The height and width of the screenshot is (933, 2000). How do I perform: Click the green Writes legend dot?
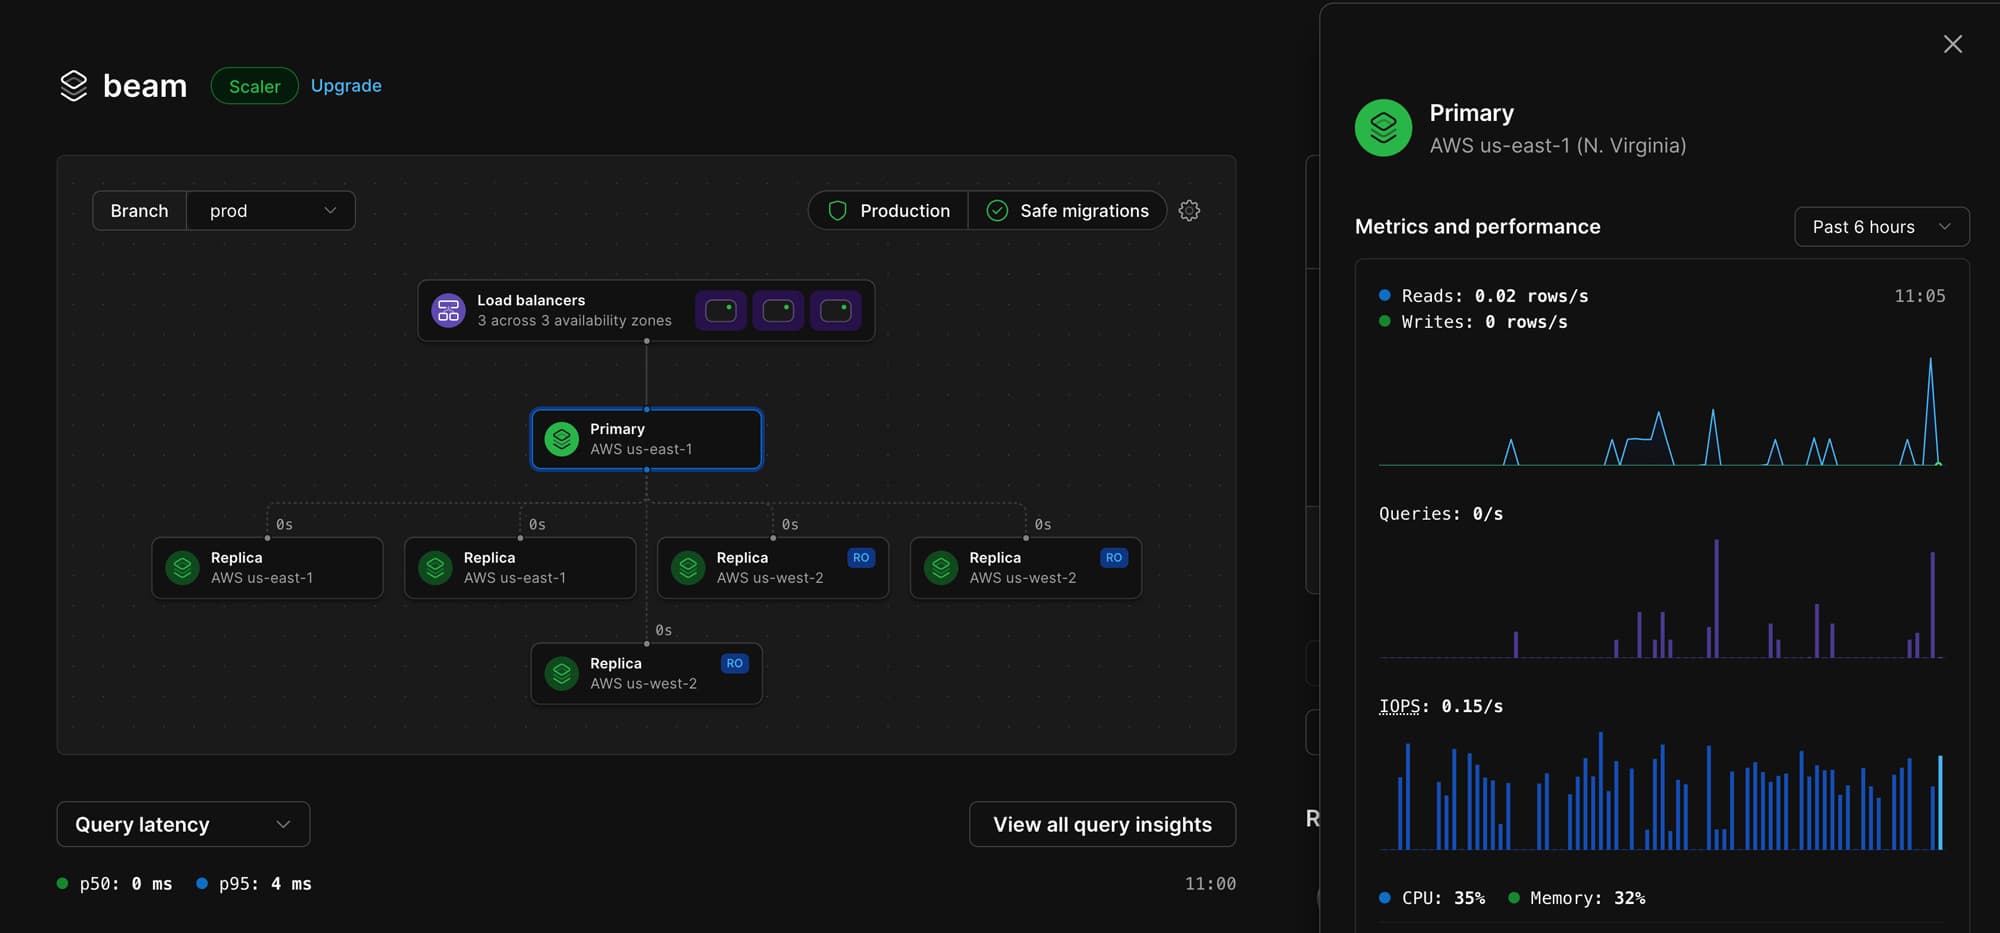click(1385, 321)
